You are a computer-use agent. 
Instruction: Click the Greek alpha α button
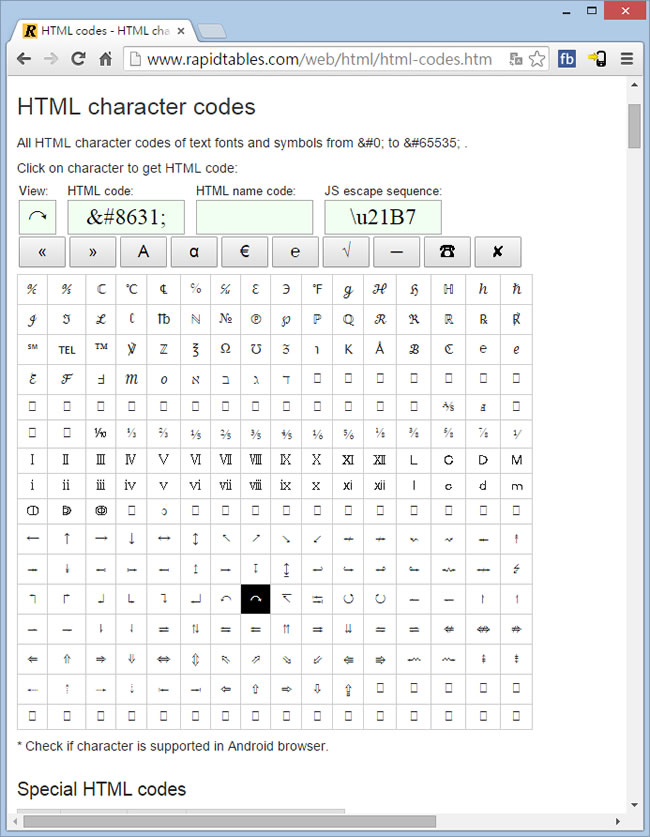(x=194, y=252)
